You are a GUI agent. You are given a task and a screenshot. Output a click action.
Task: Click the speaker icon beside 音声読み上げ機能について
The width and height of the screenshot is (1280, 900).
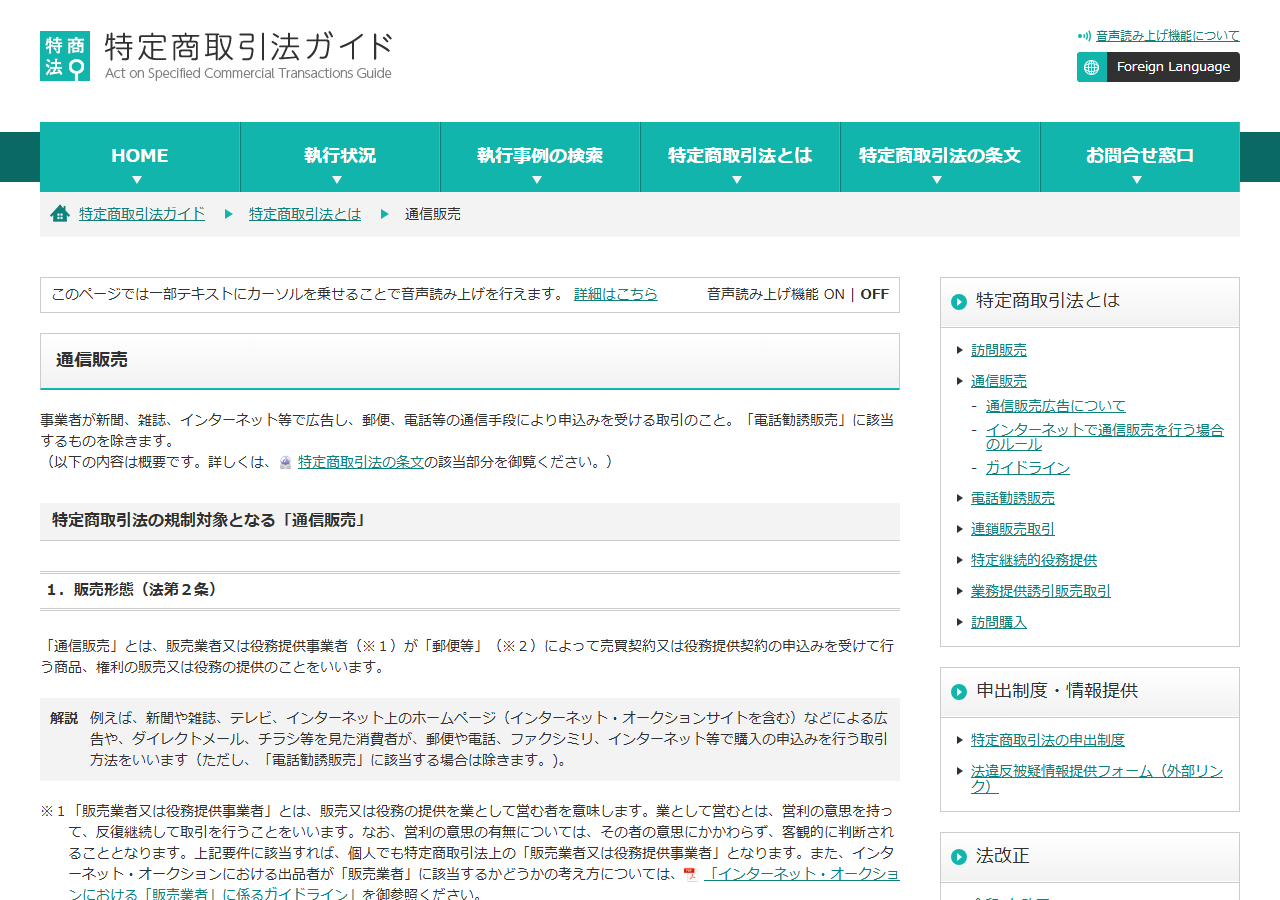click(1084, 36)
